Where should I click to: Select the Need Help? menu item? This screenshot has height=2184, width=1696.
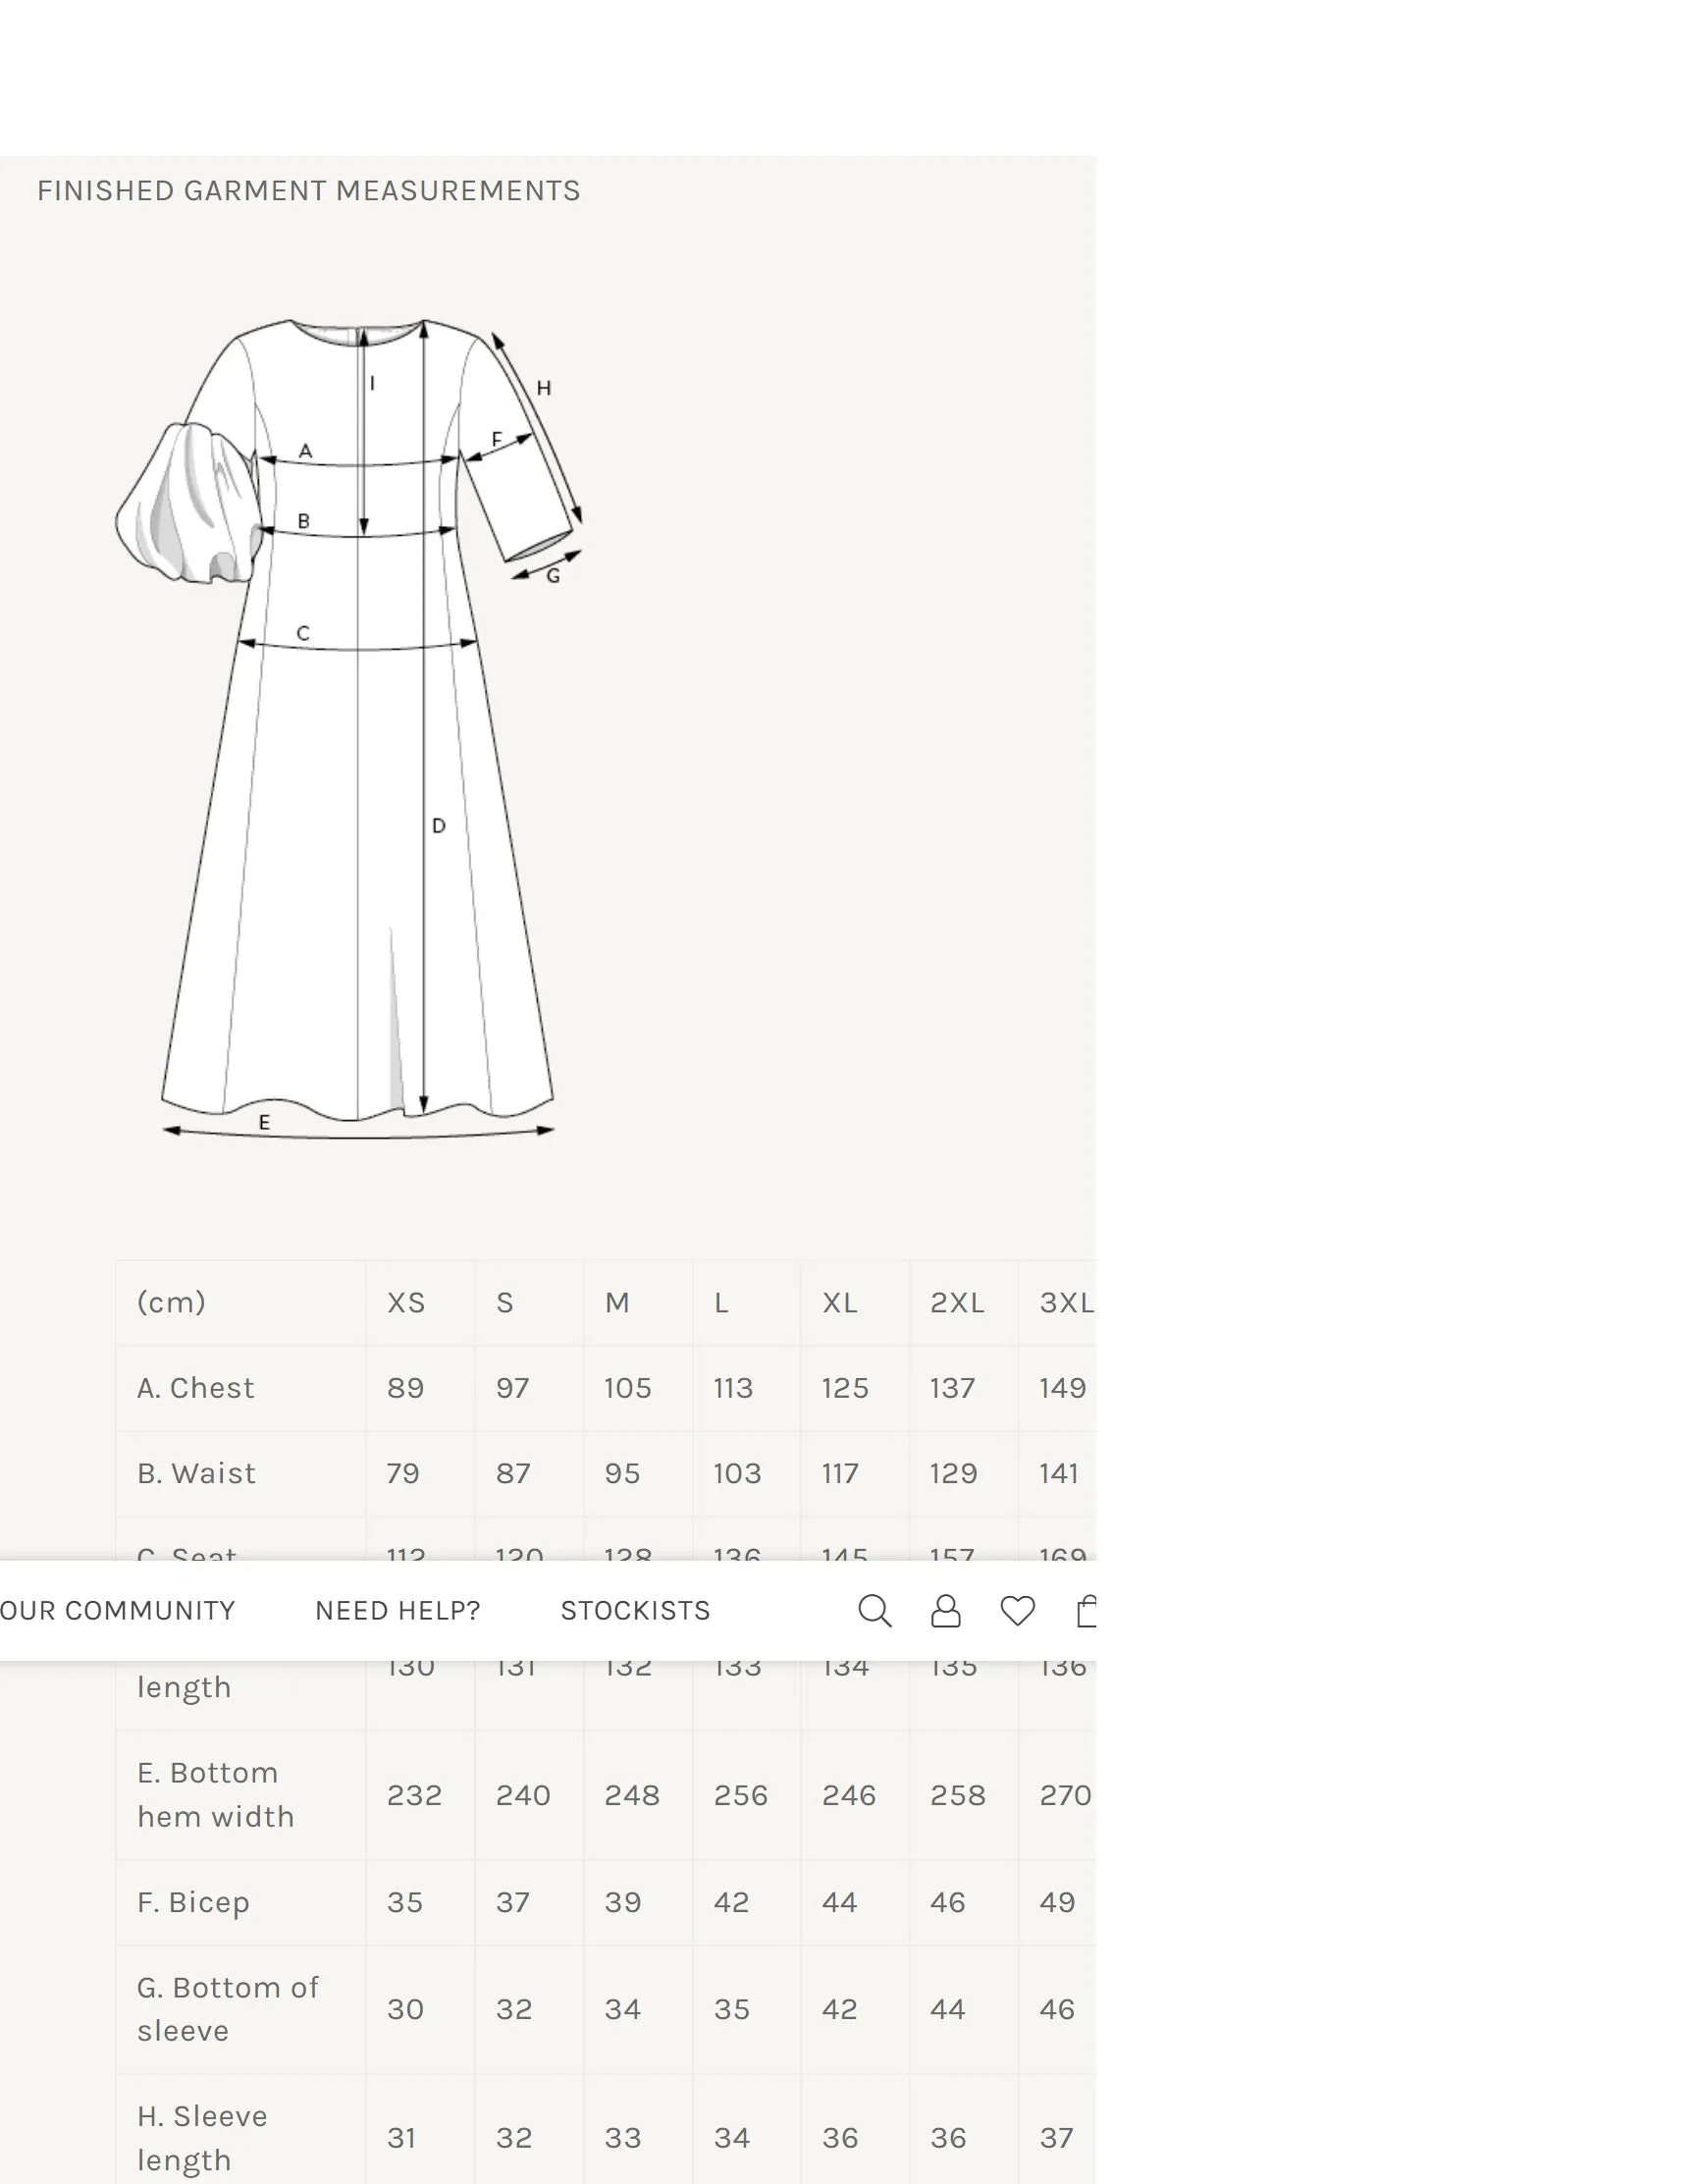(397, 1610)
